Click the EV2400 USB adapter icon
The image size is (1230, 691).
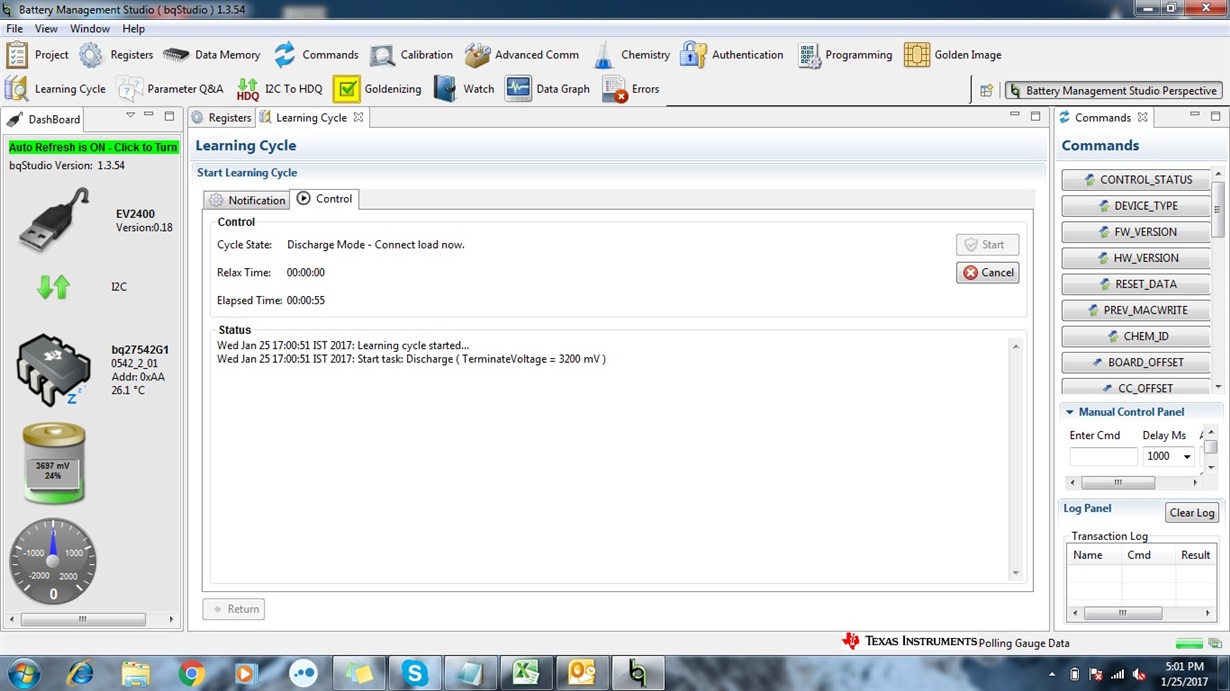point(56,220)
